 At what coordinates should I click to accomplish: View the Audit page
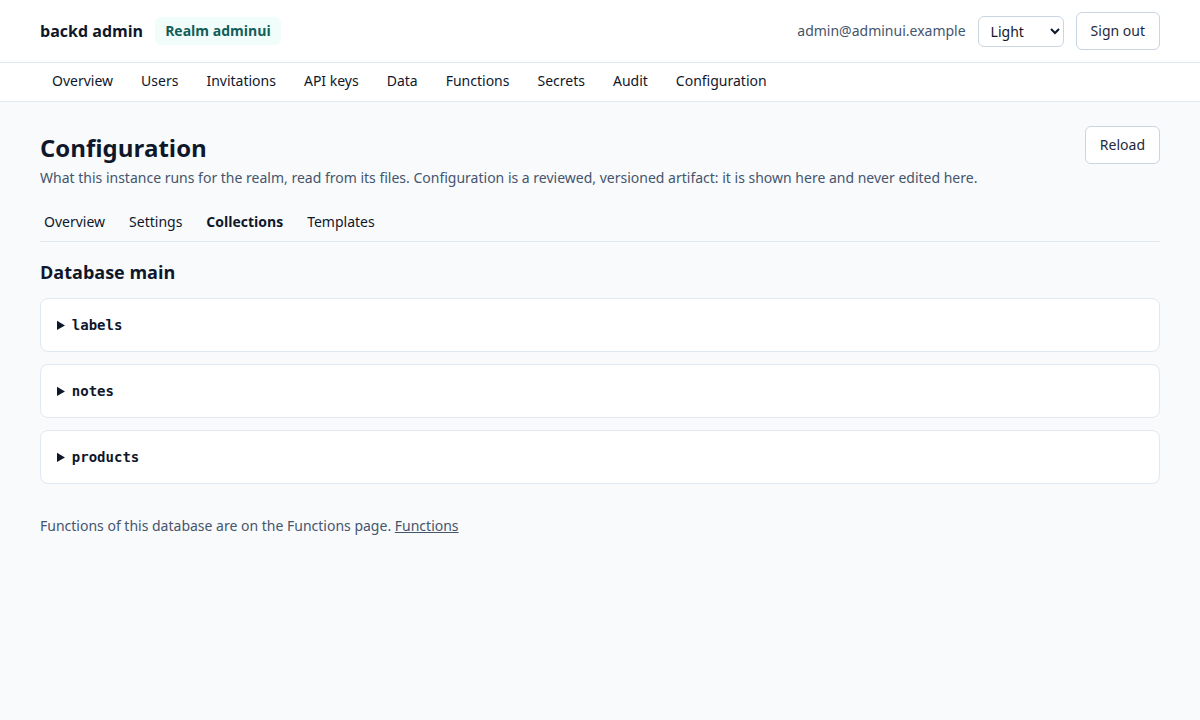630,81
